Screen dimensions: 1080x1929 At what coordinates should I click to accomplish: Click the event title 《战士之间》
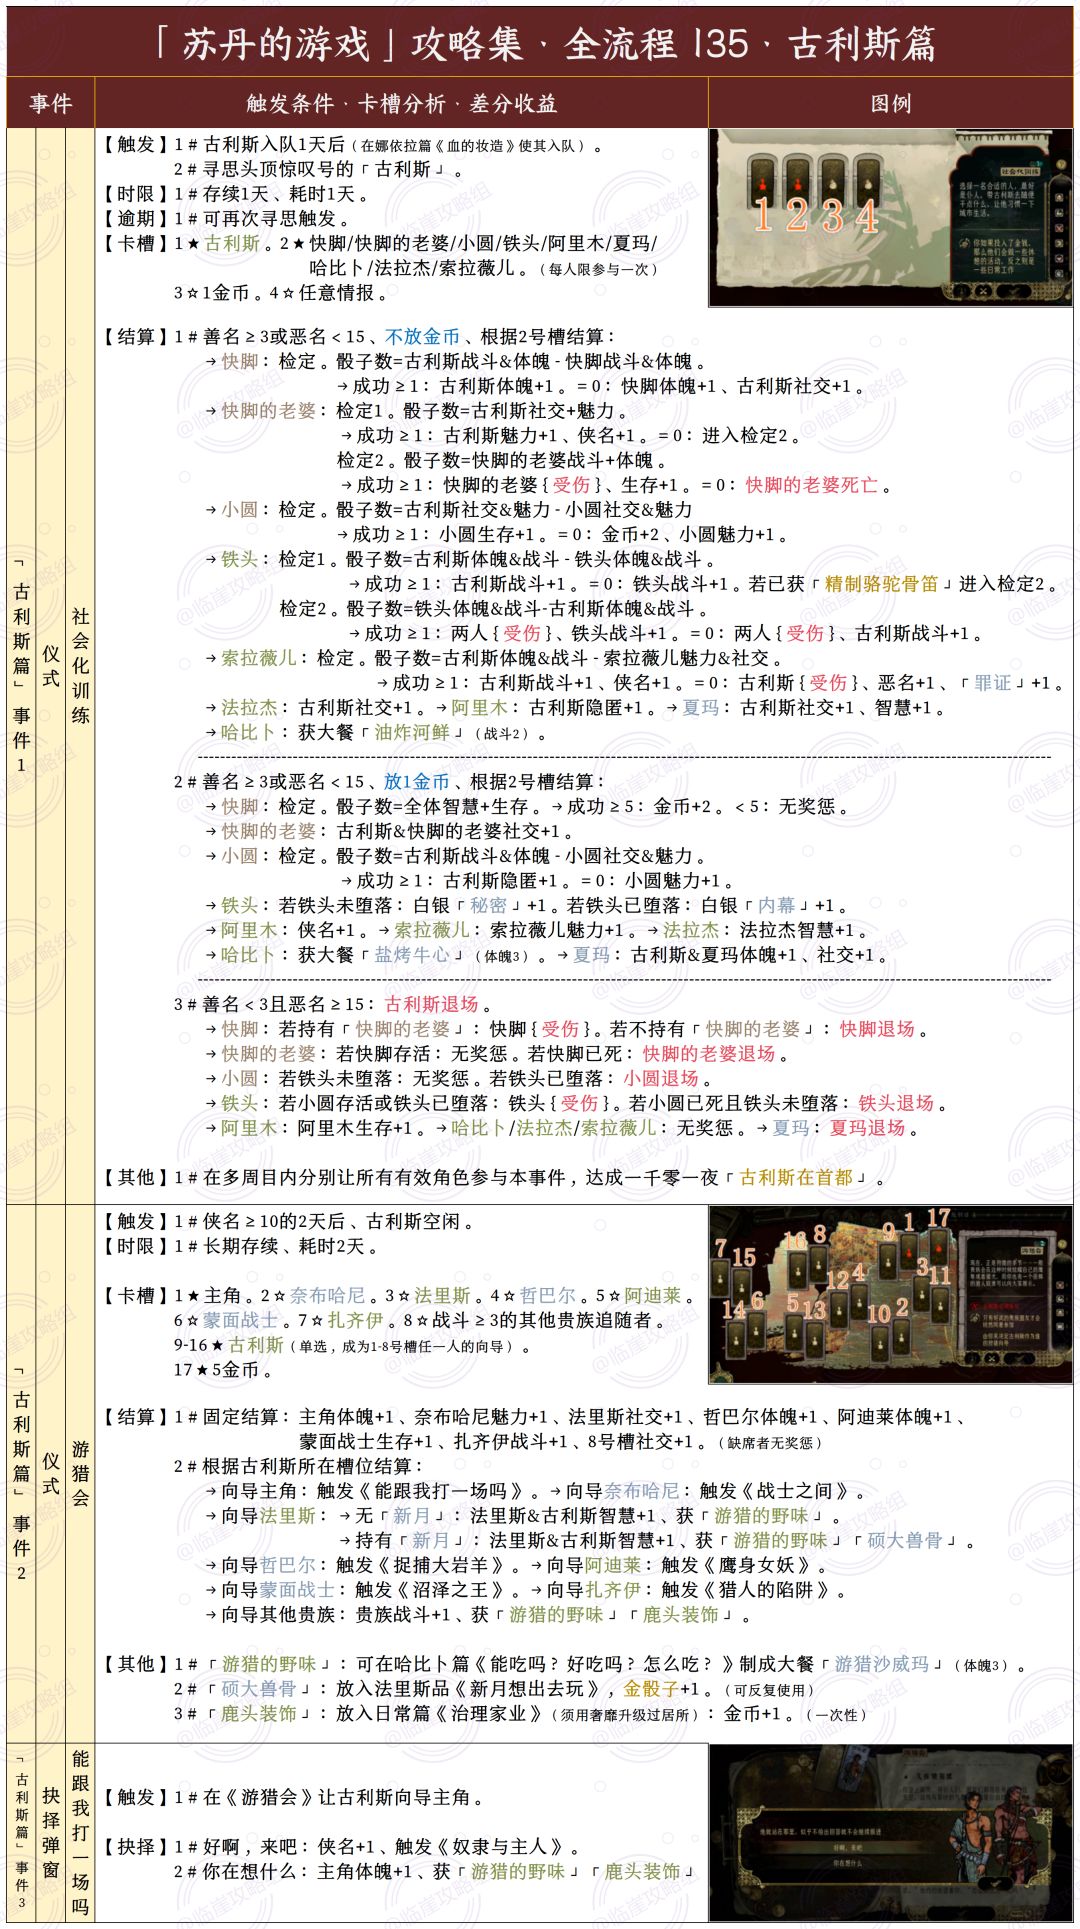coord(796,1491)
